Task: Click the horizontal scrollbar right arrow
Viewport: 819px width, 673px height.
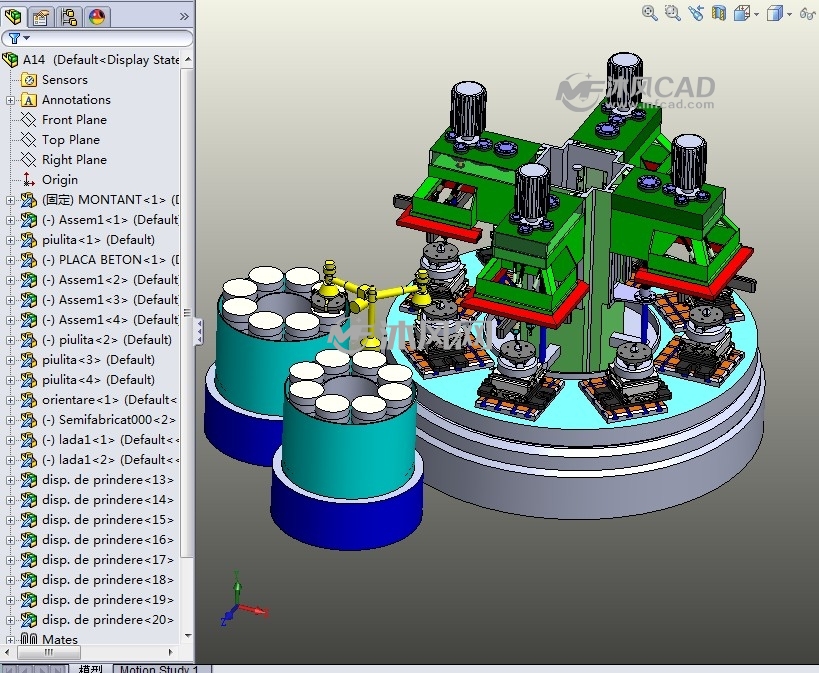Action: (170, 652)
